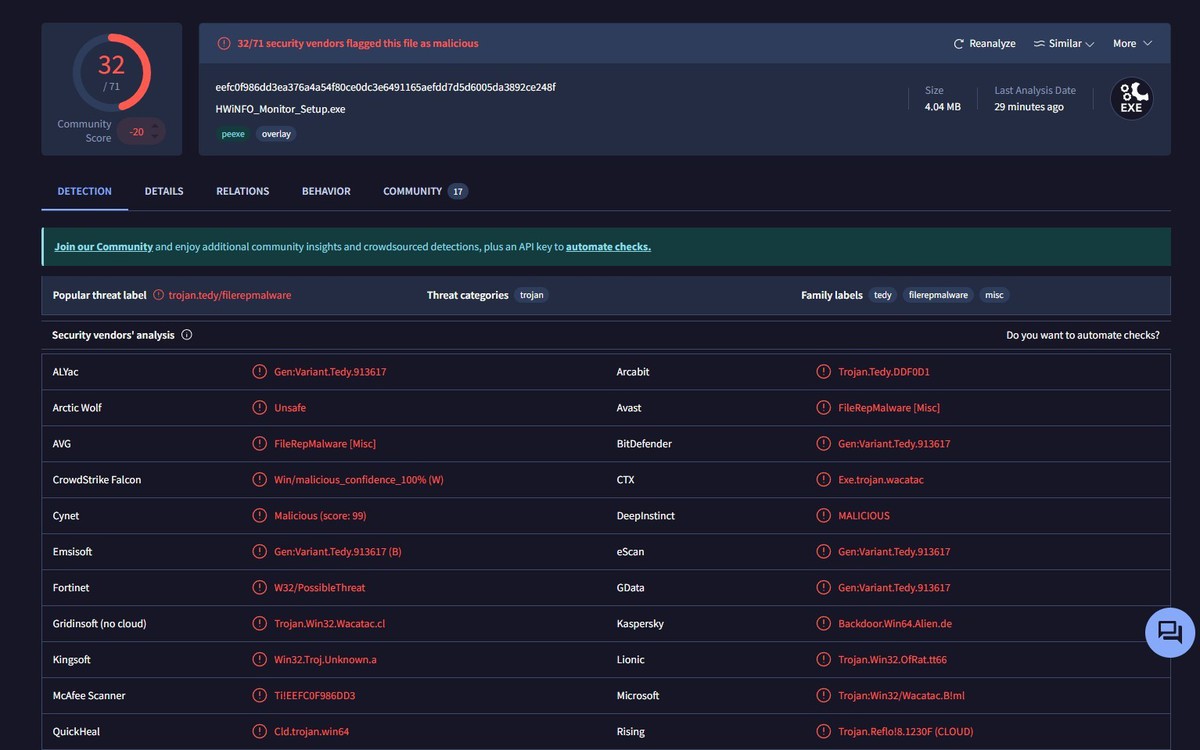The width and height of the screenshot is (1200, 750).
Task: Select the filerepmalware family label tag
Action: tap(938, 296)
